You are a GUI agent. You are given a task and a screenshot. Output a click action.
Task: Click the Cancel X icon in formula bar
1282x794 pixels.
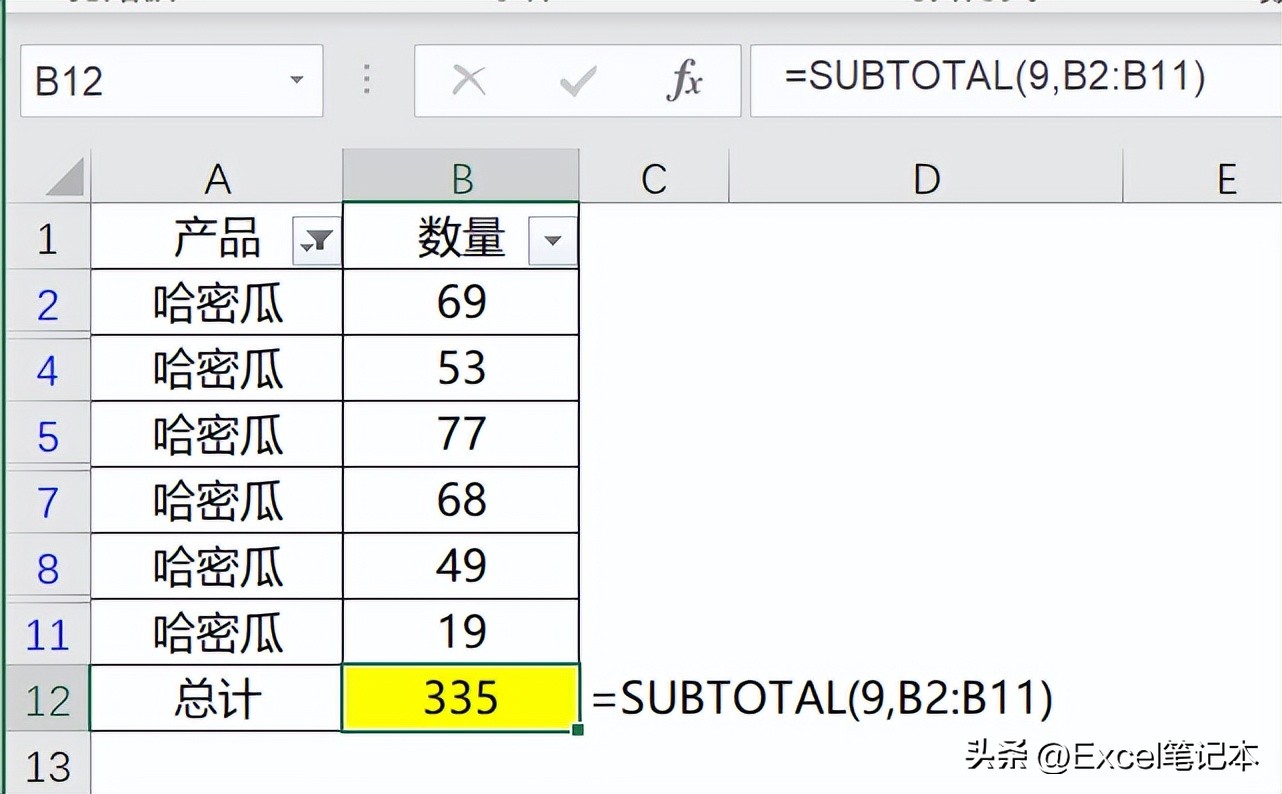click(x=469, y=80)
